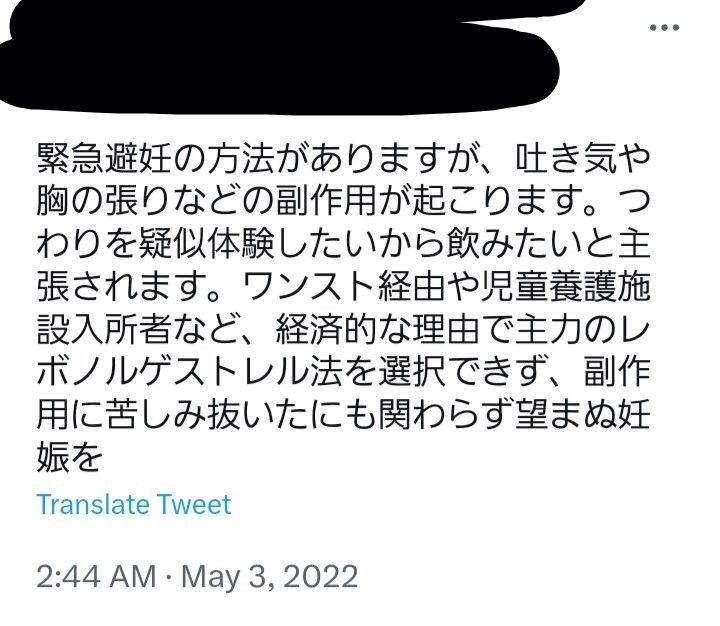Click the tweet line starting with 緊急避妊
Screen dimensions: 720x626
[x=343, y=159]
